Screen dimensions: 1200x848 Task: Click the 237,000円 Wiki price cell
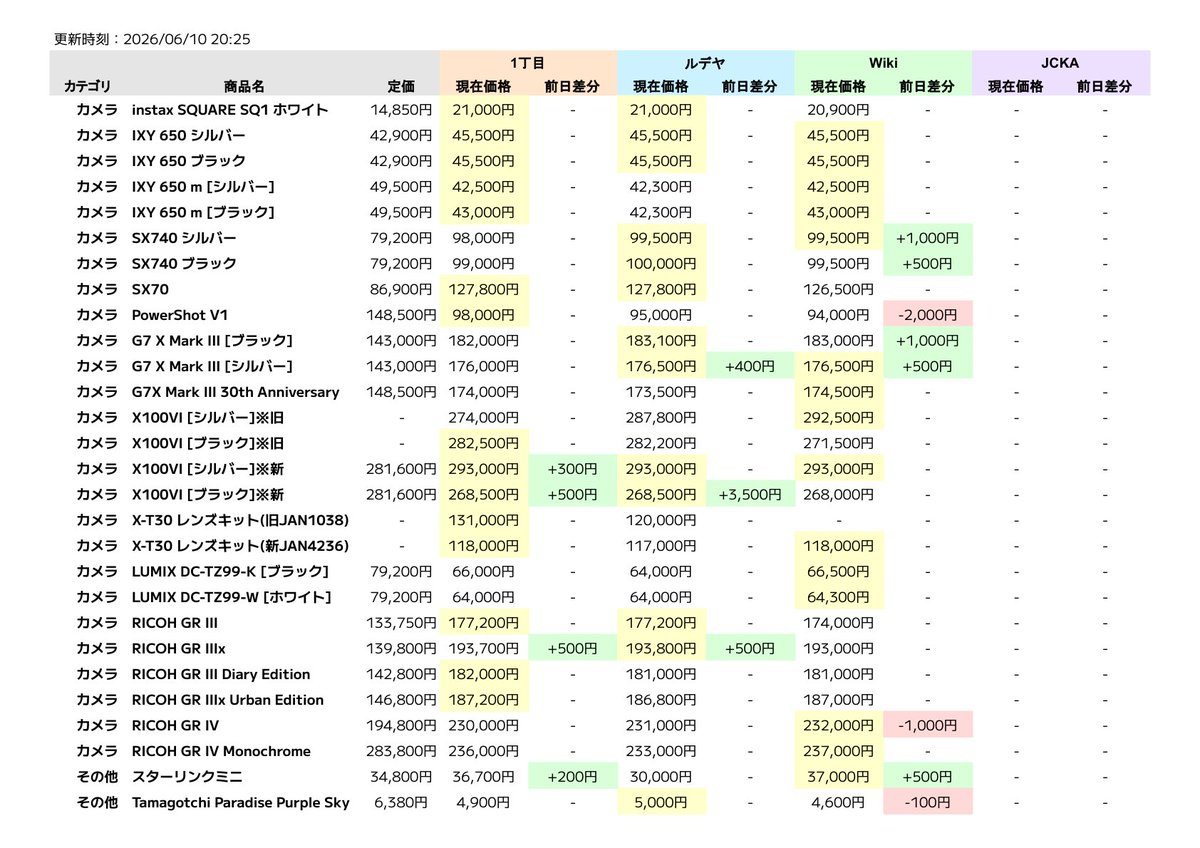(x=839, y=751)
